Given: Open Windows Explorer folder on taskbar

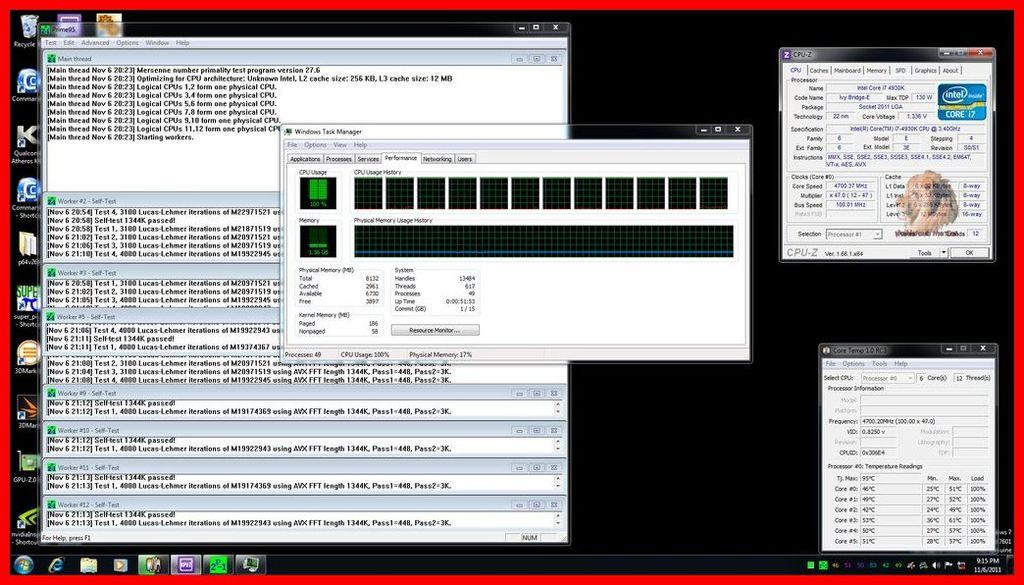Looking at the screenshot, I should click(88, 564).
